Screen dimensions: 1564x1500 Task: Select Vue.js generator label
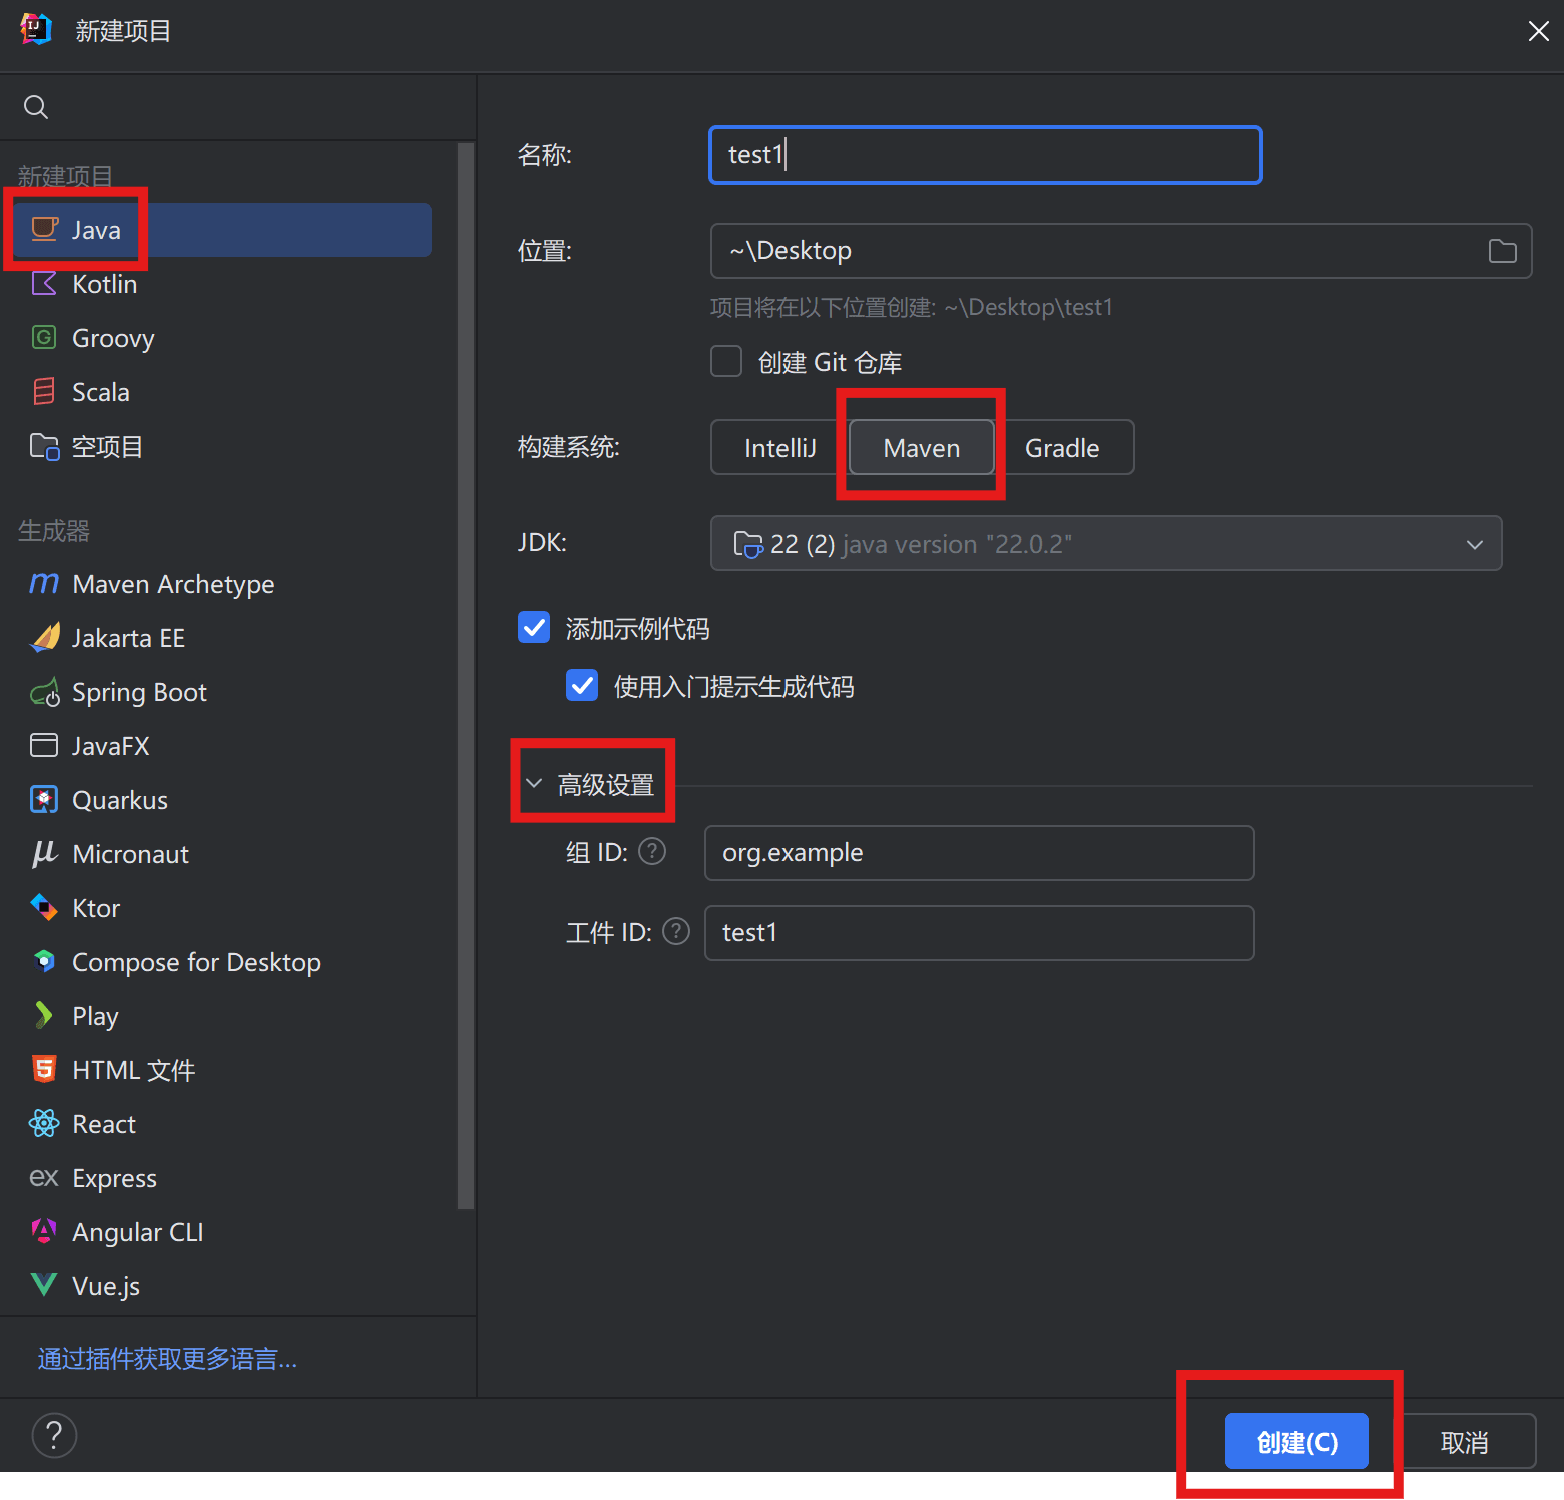click(x=106, y=1286)
